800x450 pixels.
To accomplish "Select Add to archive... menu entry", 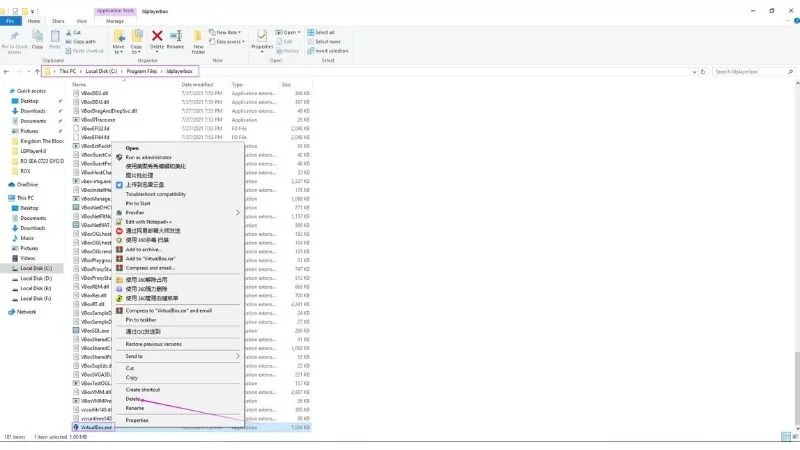I will 143,249.
